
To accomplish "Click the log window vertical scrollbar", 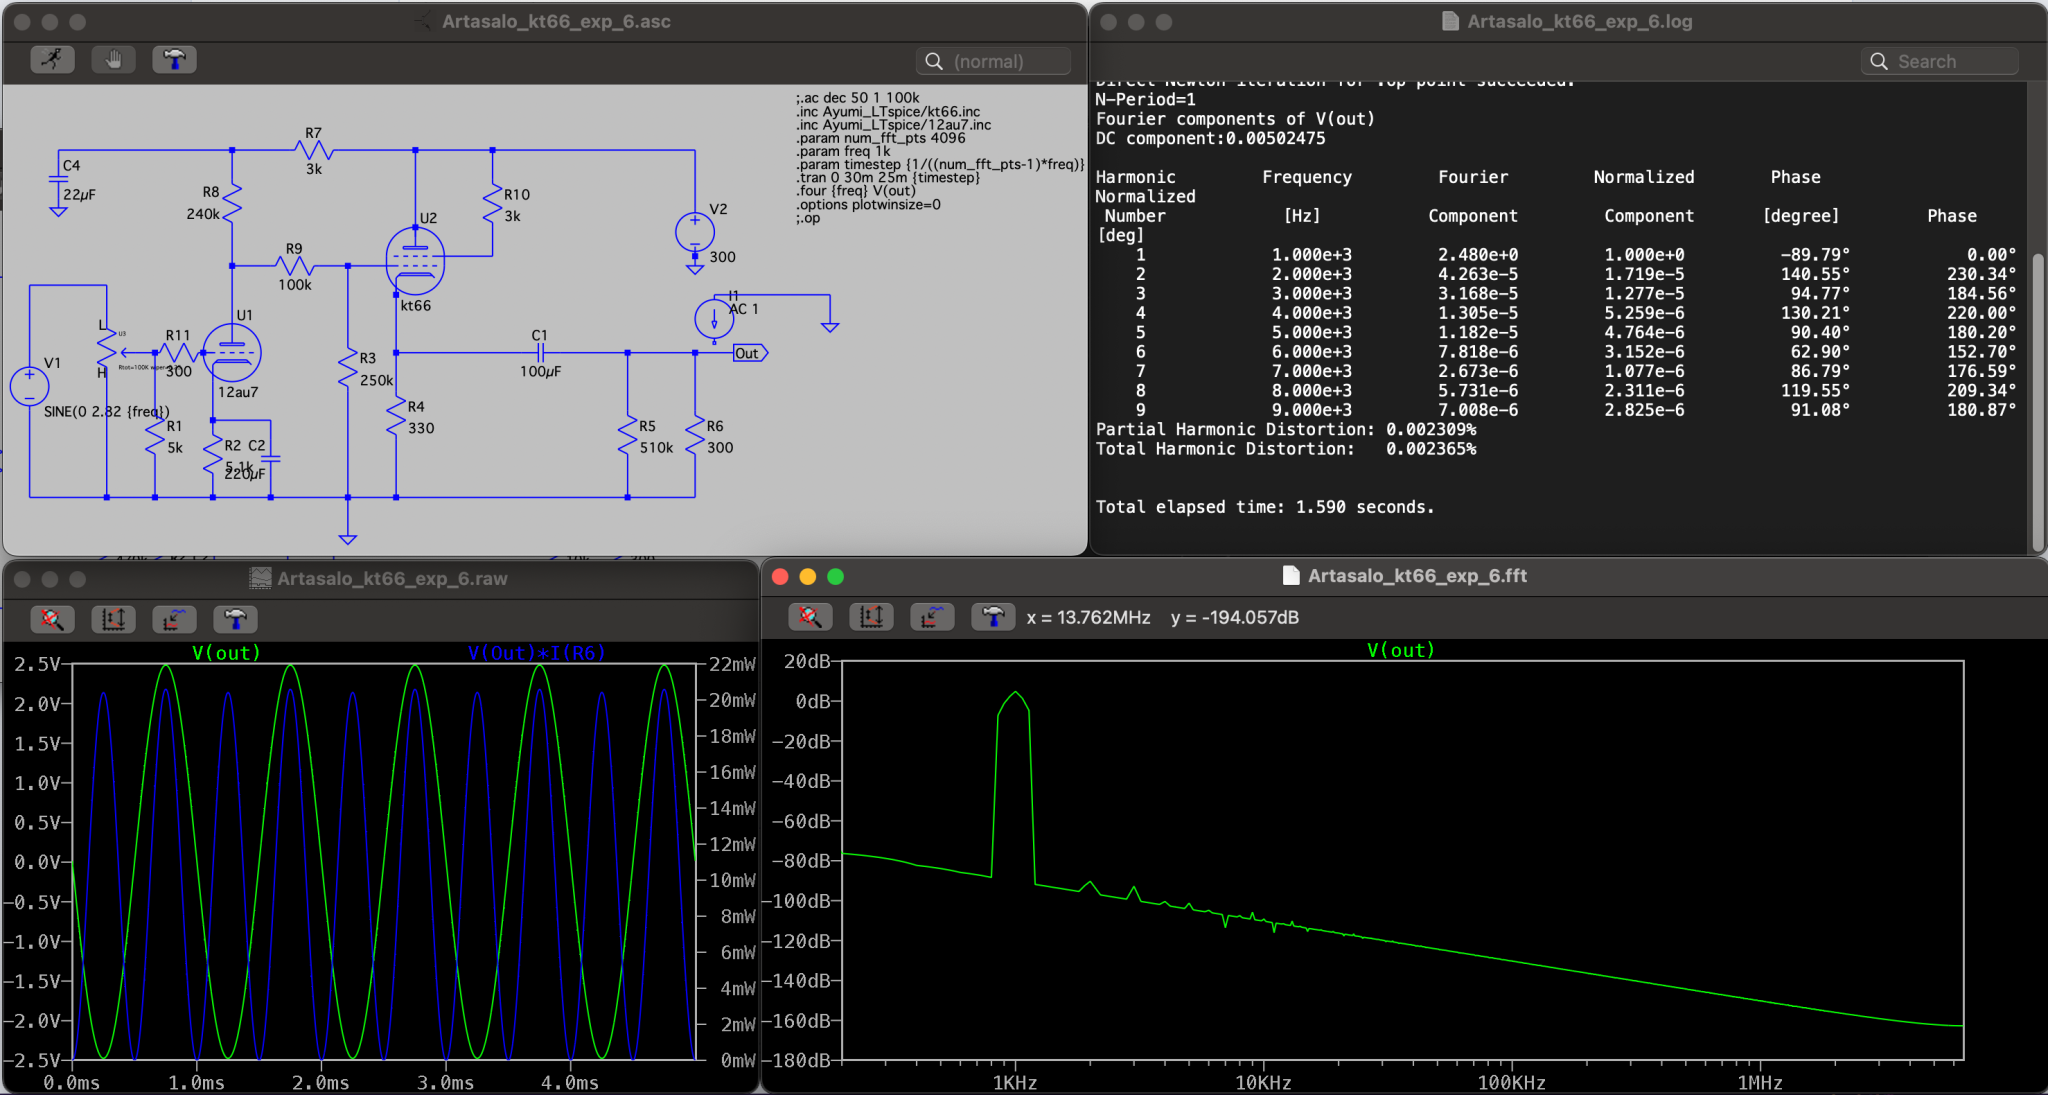I will point(2038,400).
